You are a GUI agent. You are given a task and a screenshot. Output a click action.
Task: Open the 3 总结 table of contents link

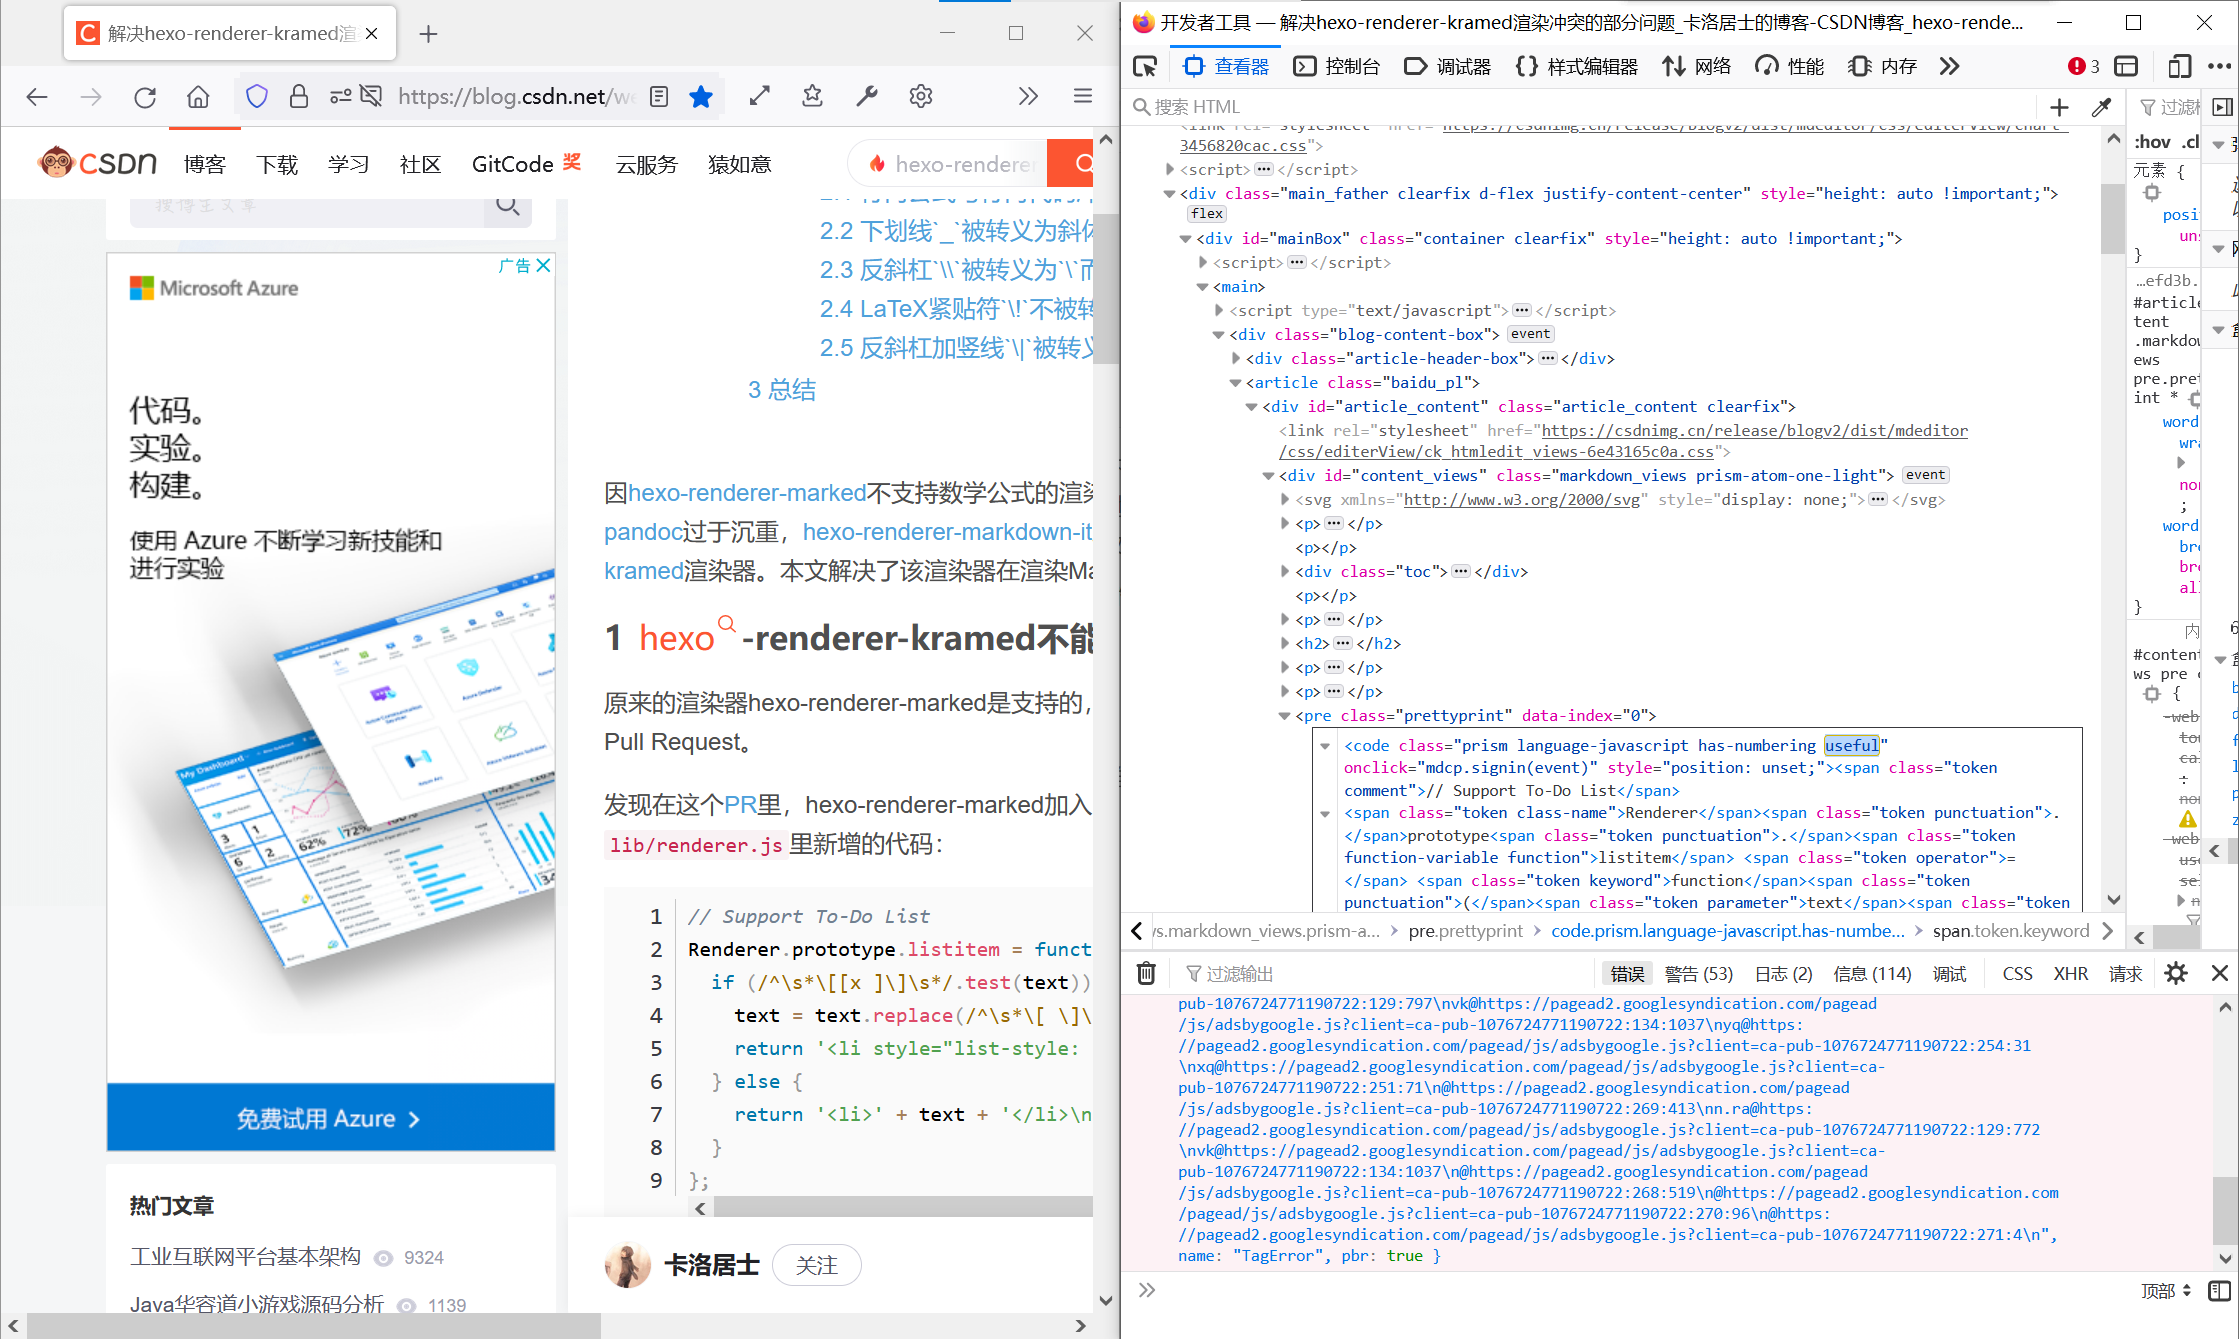point(782,390)
